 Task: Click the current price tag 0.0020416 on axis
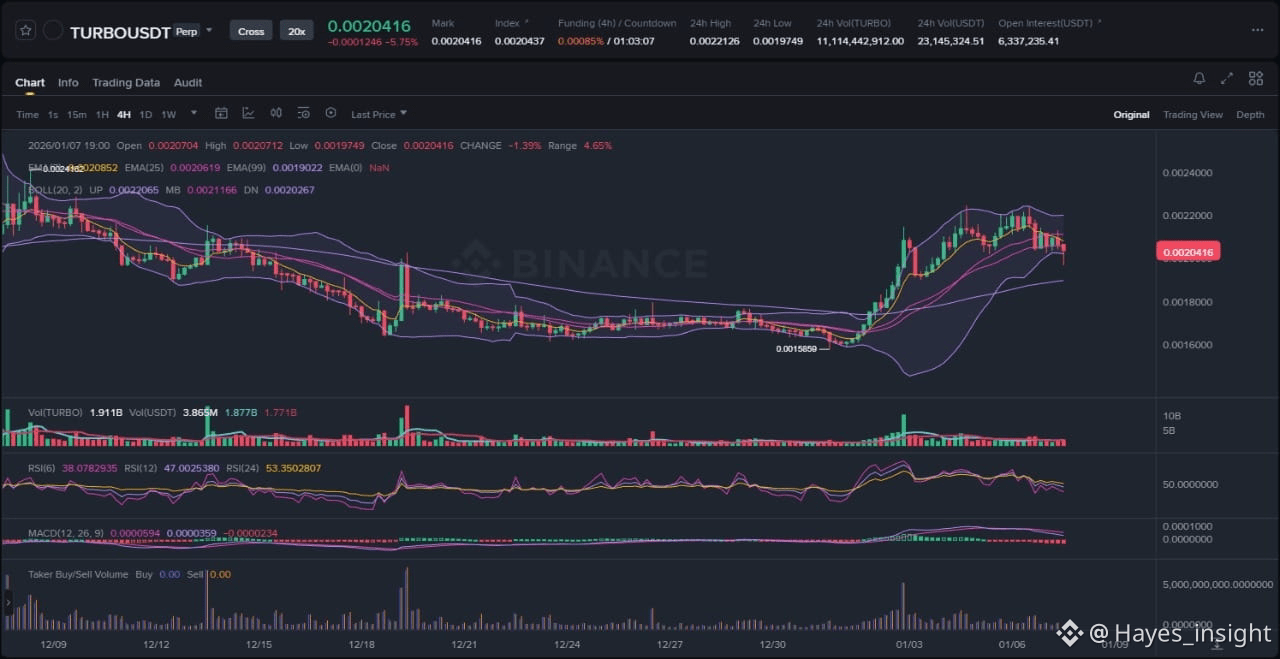[x=1188, y=252]
